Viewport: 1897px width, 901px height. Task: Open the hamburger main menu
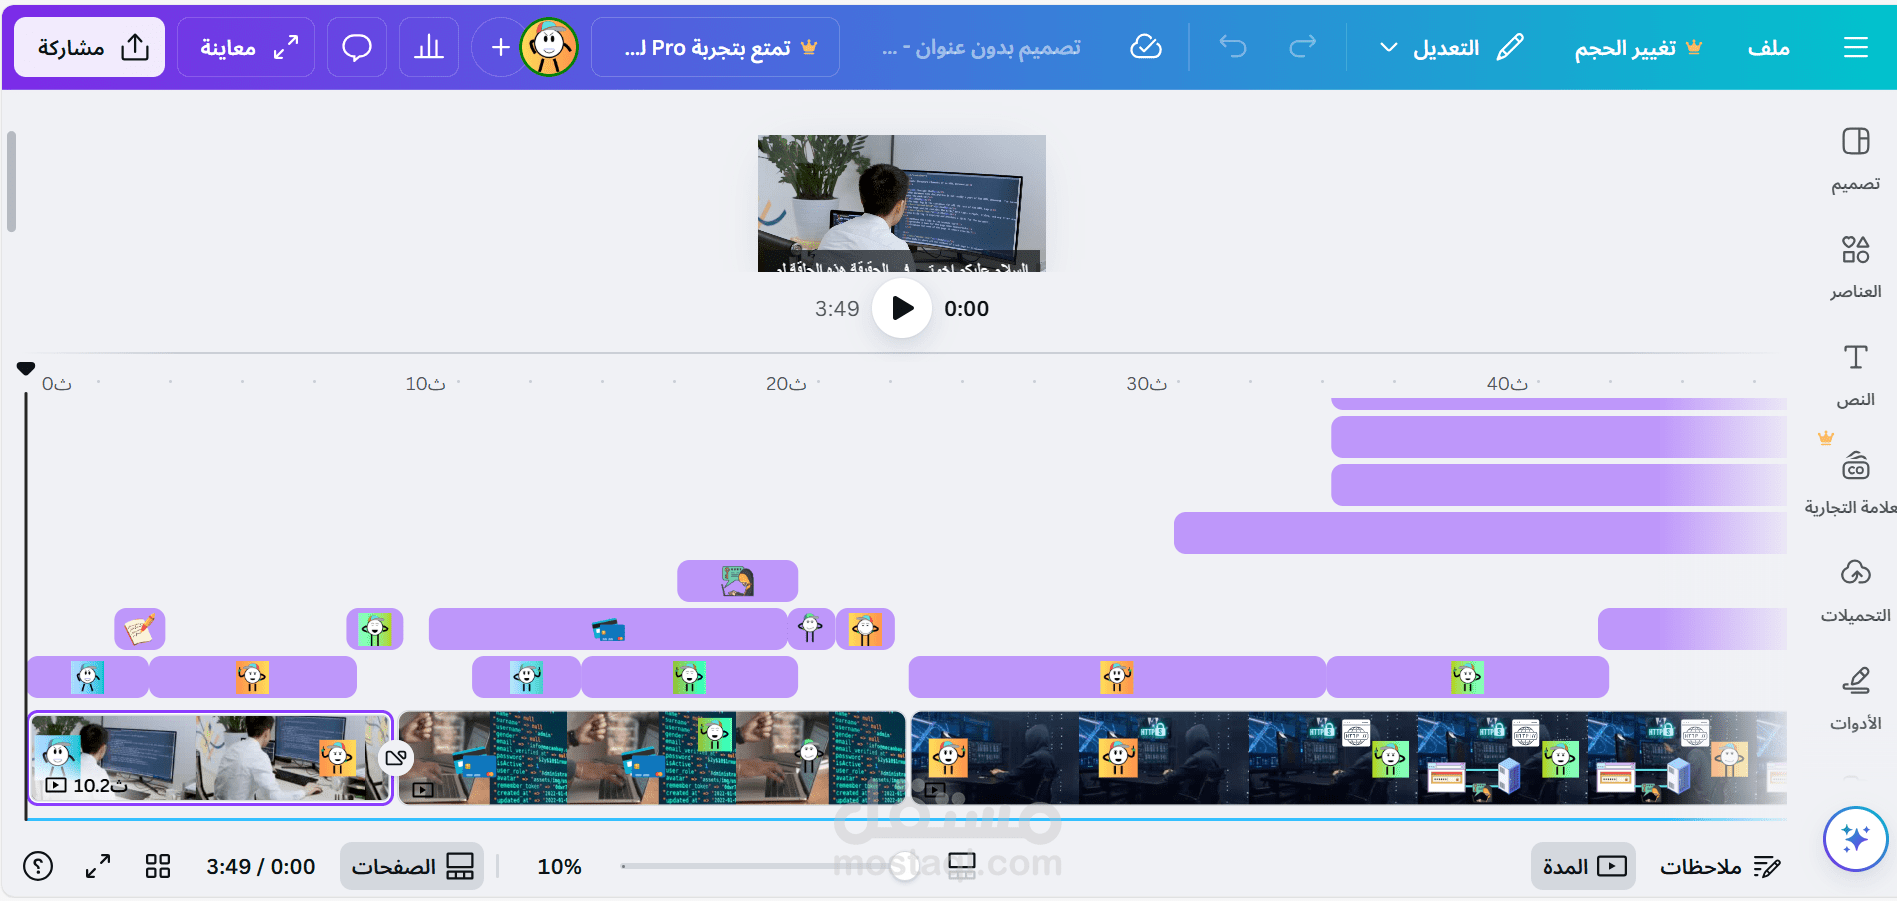(1855, 47)
